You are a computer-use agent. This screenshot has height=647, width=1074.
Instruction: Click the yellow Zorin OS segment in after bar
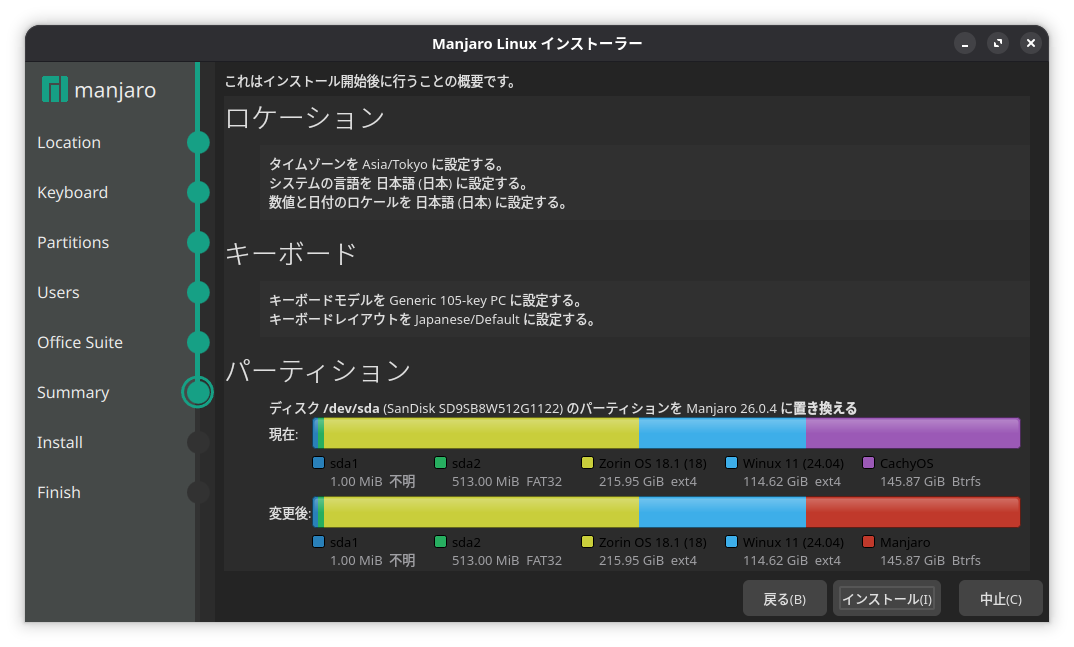pyautogui.click(x=482, y=512)
